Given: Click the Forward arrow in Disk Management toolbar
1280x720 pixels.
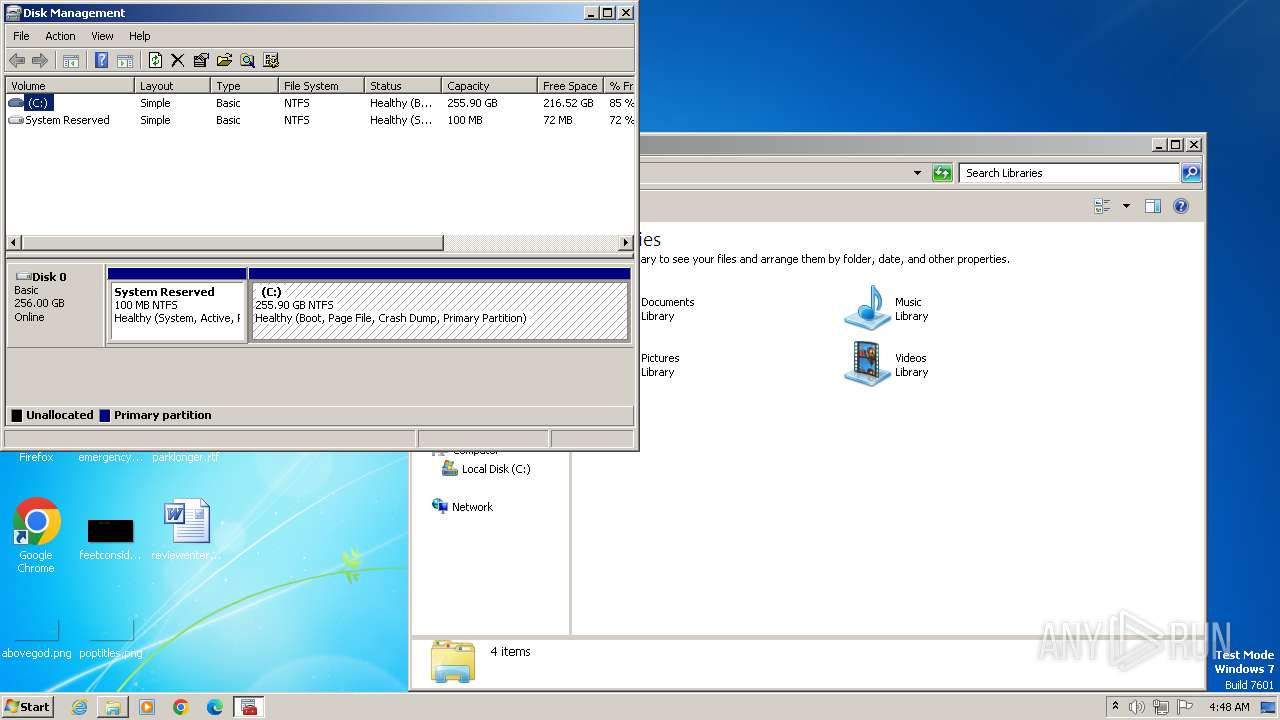Looking at the screenshot, I should [x=40, y=60].
